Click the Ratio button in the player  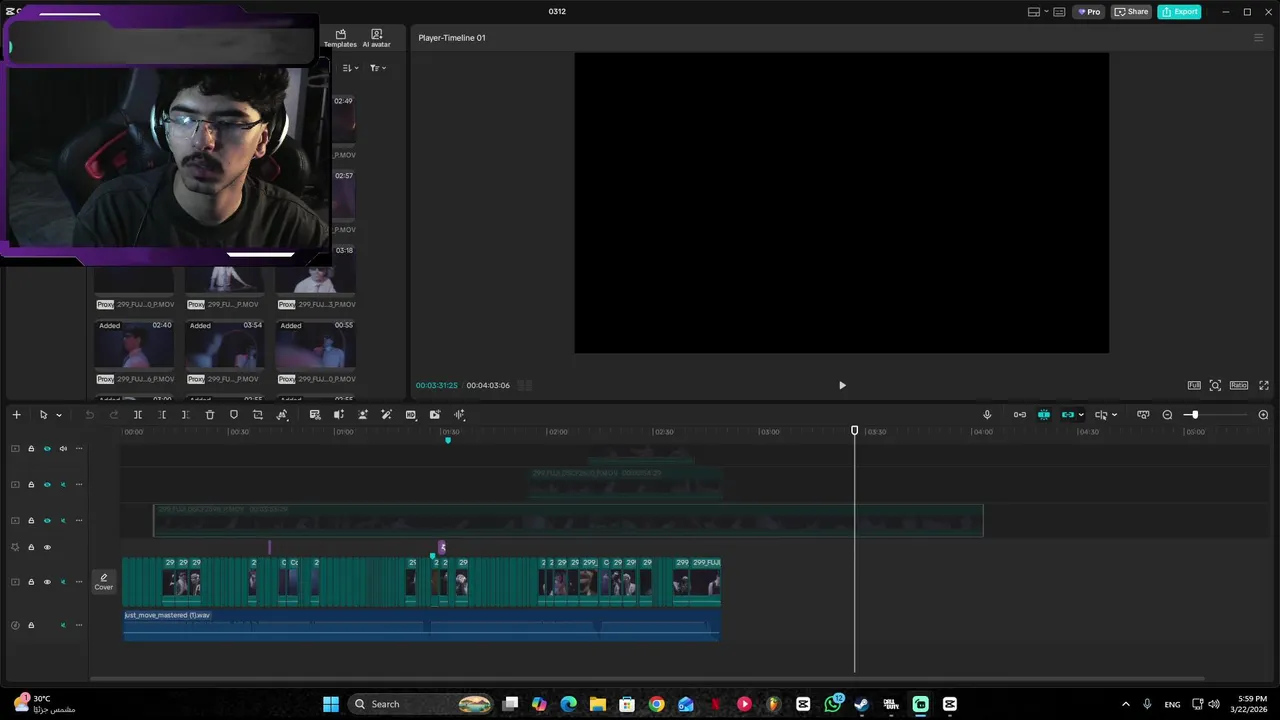point(1239,385)
